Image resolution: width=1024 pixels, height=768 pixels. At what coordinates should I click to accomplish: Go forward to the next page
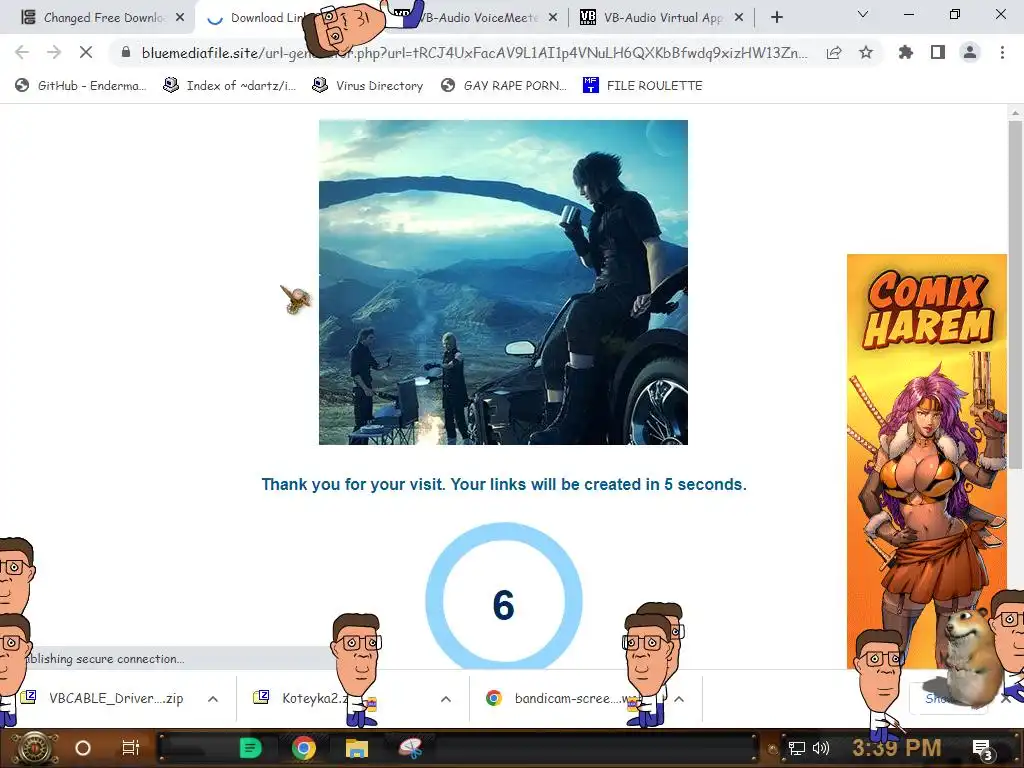point(54,52)
